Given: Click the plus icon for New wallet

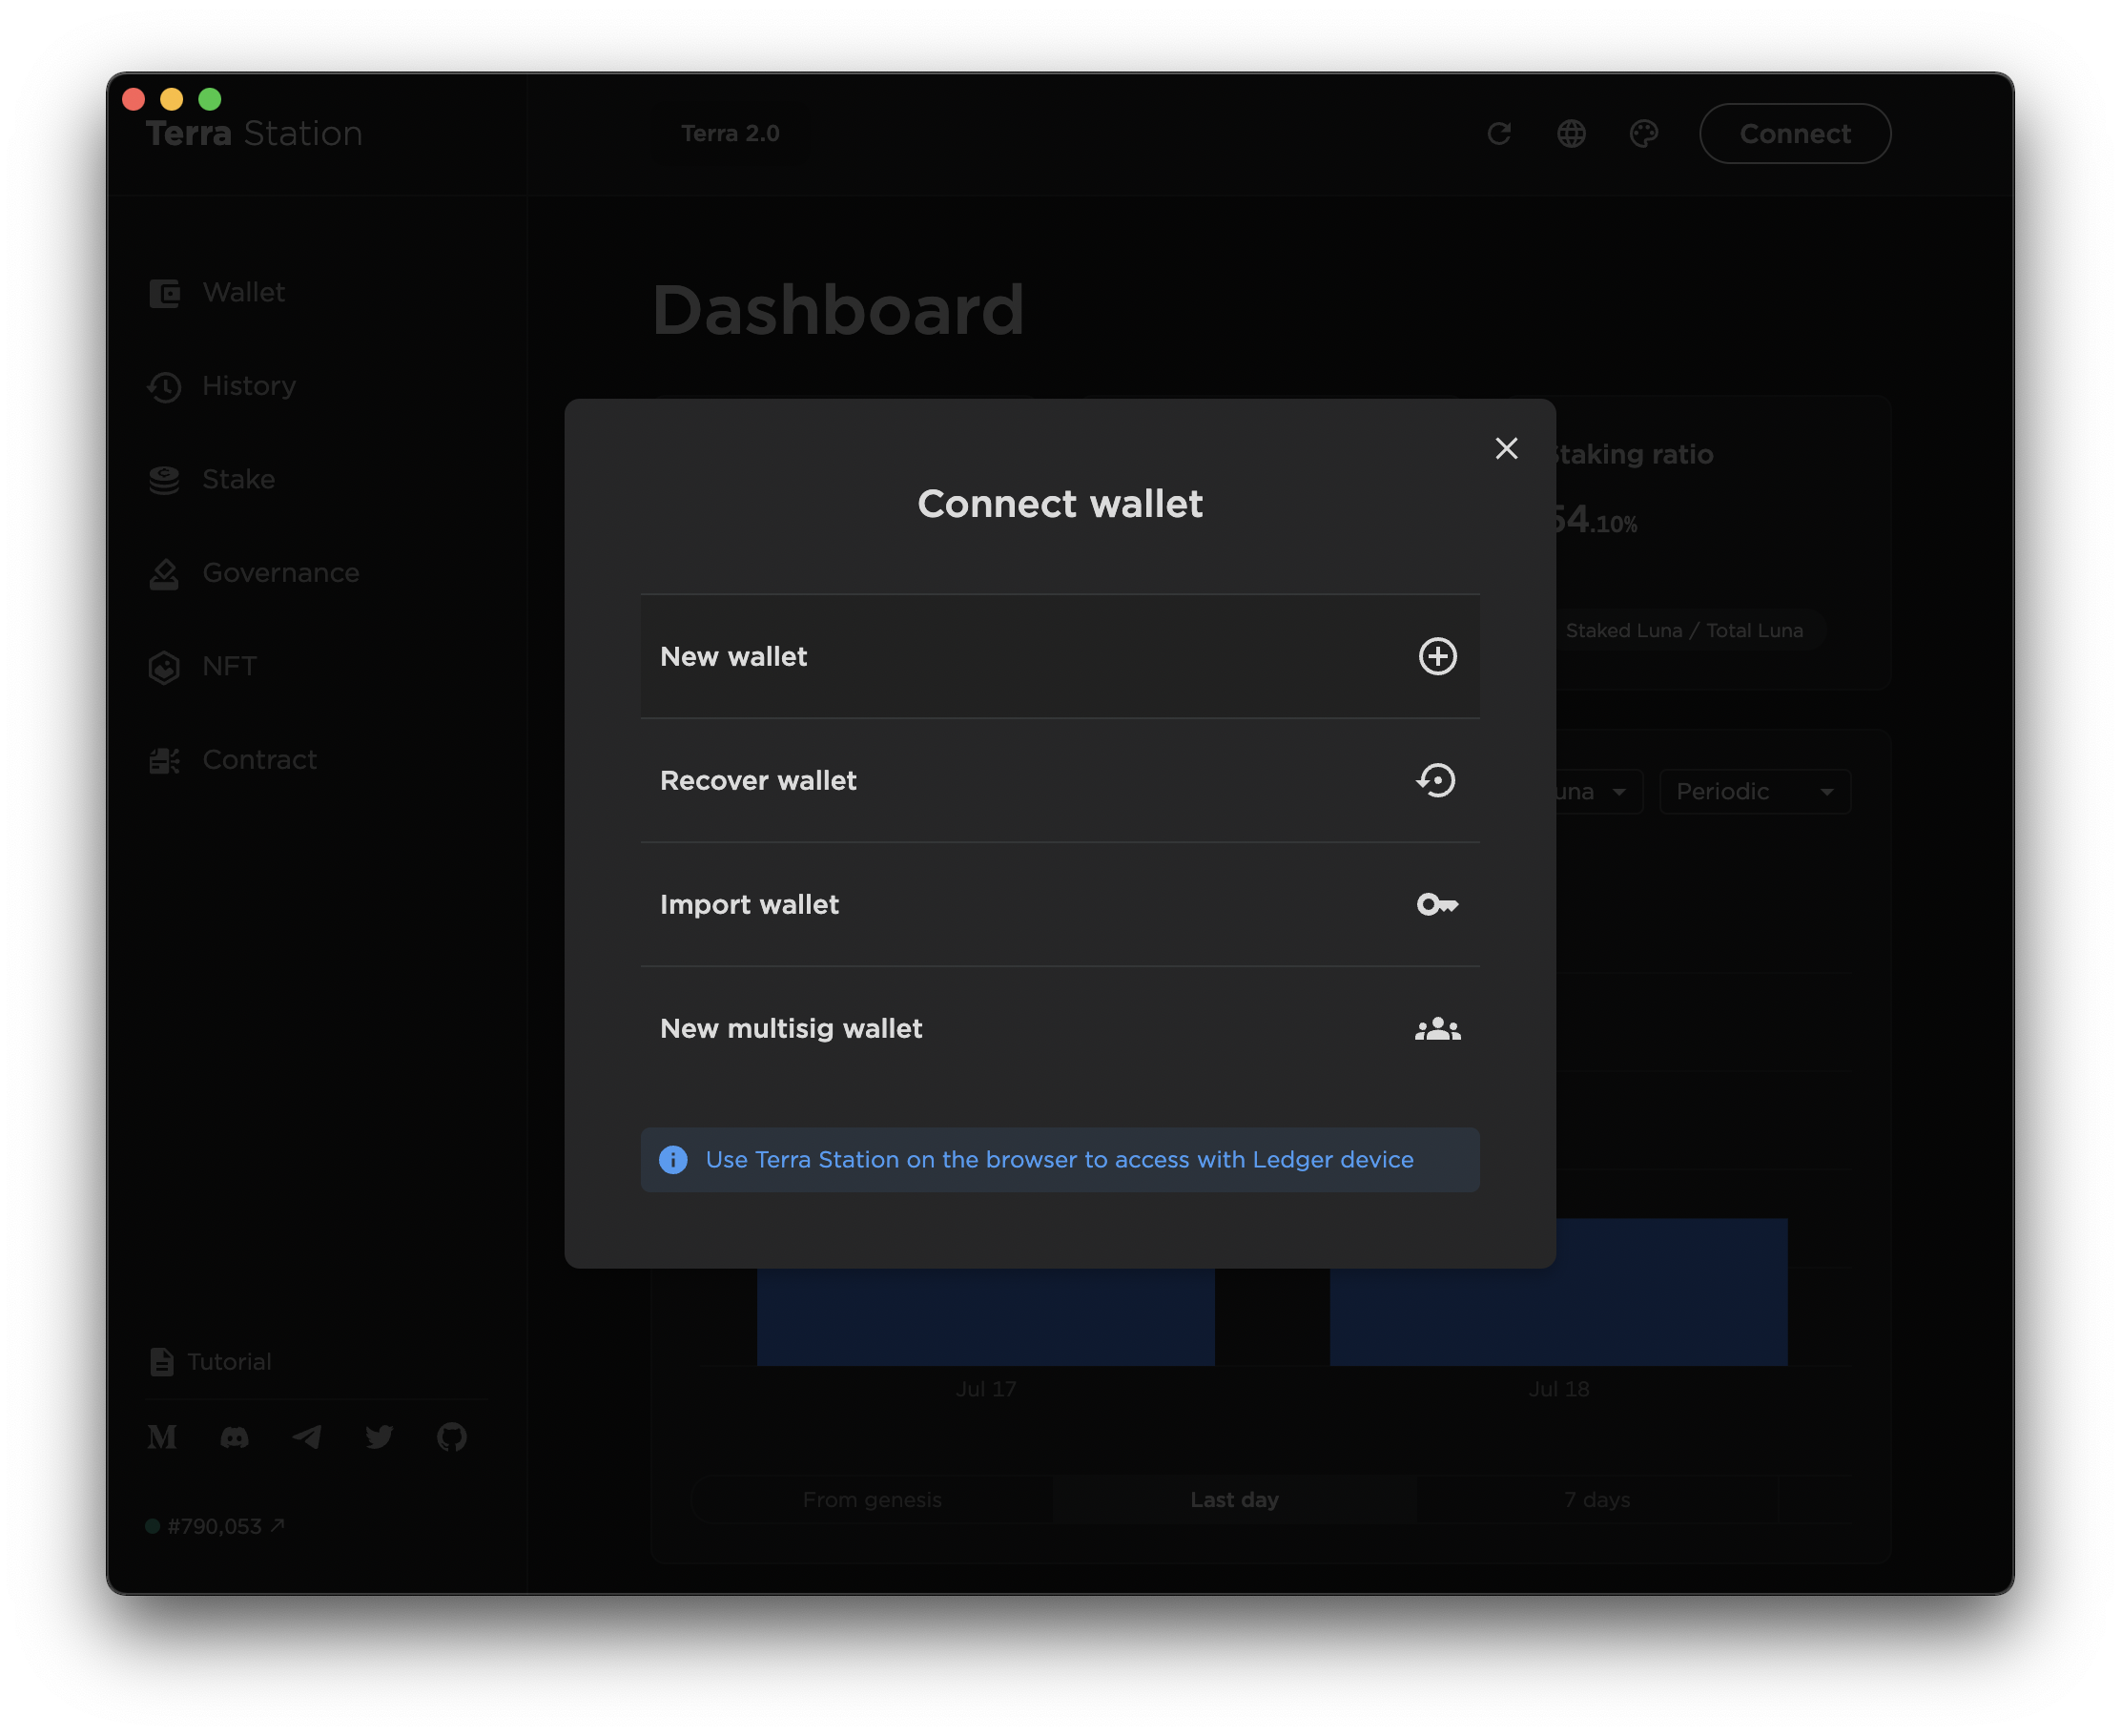Looking at the screenshot, I should (1437, 656).
